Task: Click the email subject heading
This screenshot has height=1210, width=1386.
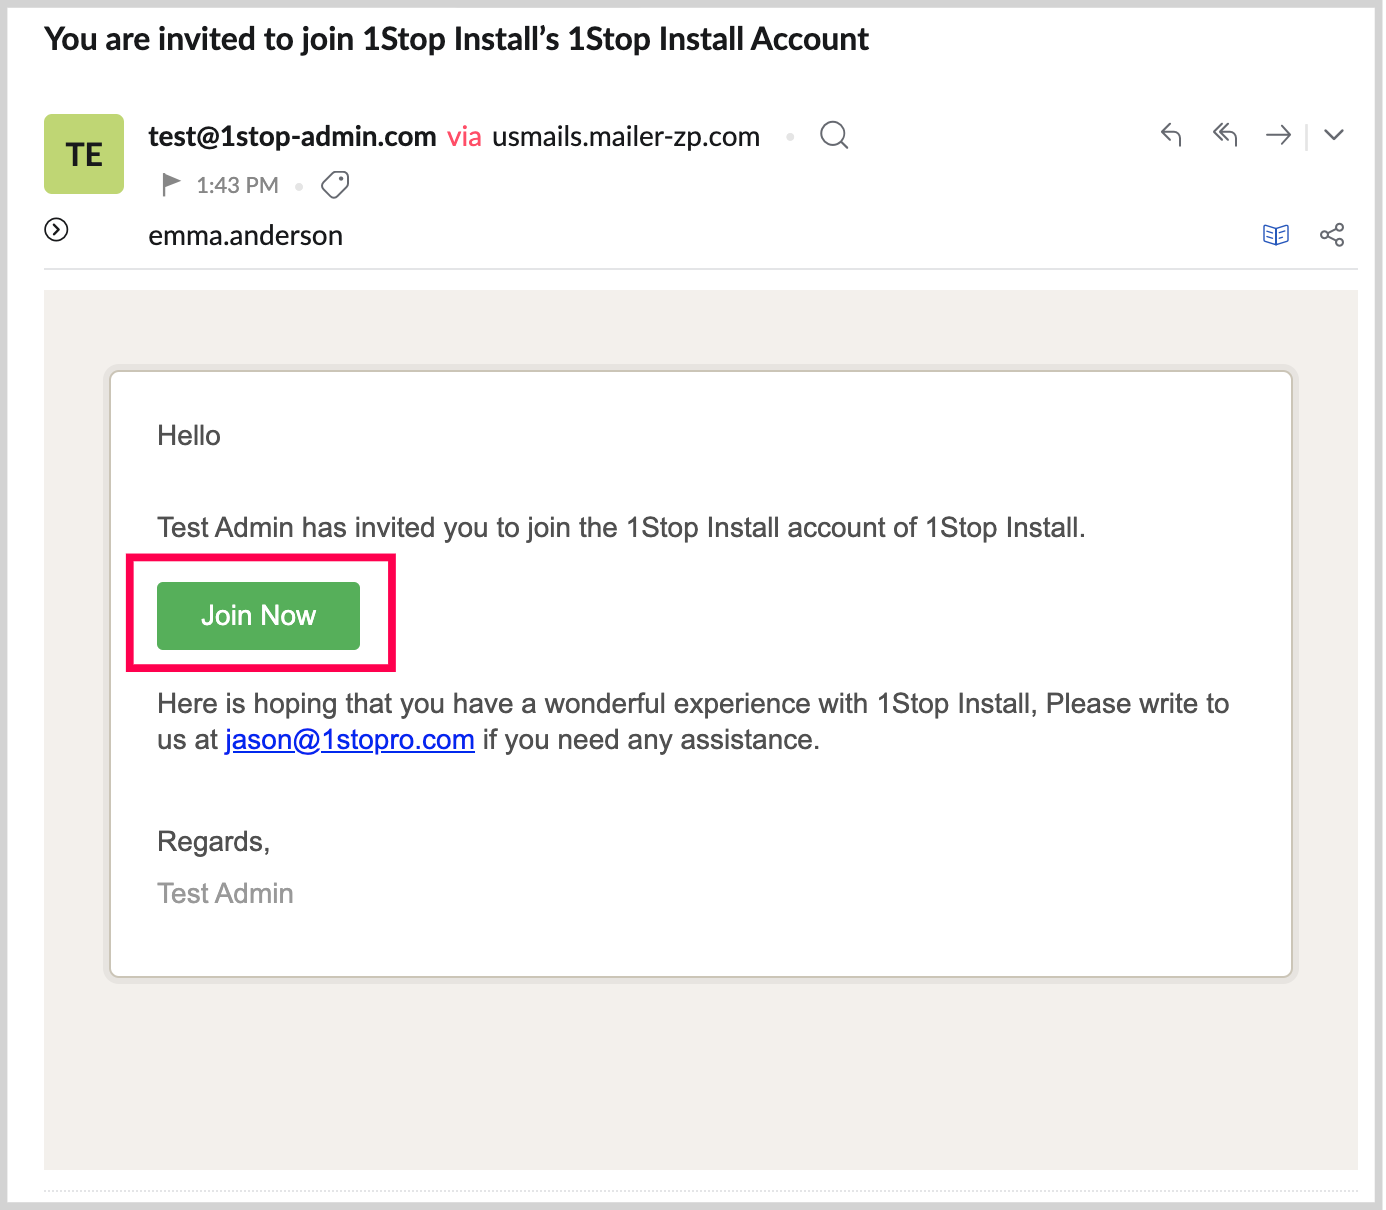Action: pyautogui.click(x=456, y=39)
